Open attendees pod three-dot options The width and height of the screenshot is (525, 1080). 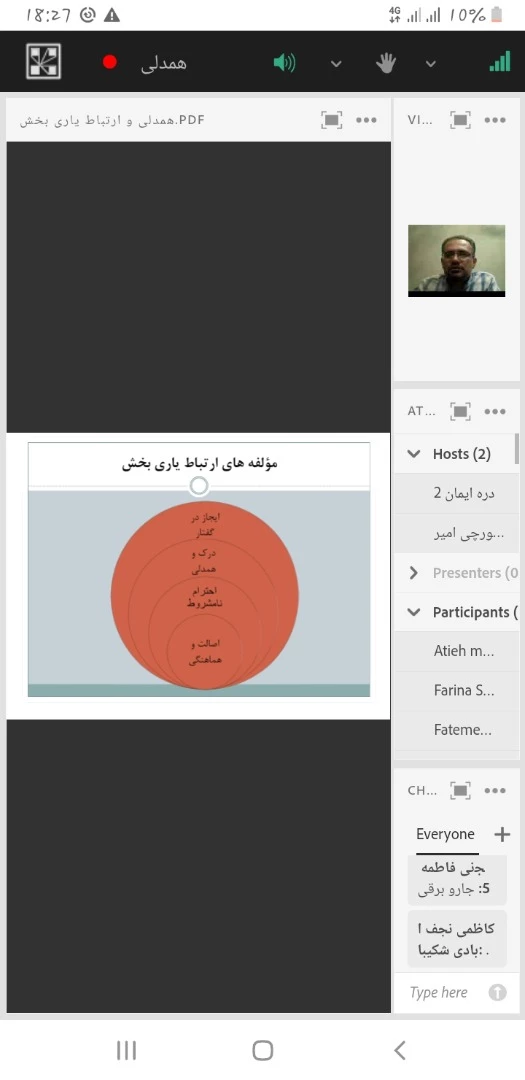tap(495, 411)
